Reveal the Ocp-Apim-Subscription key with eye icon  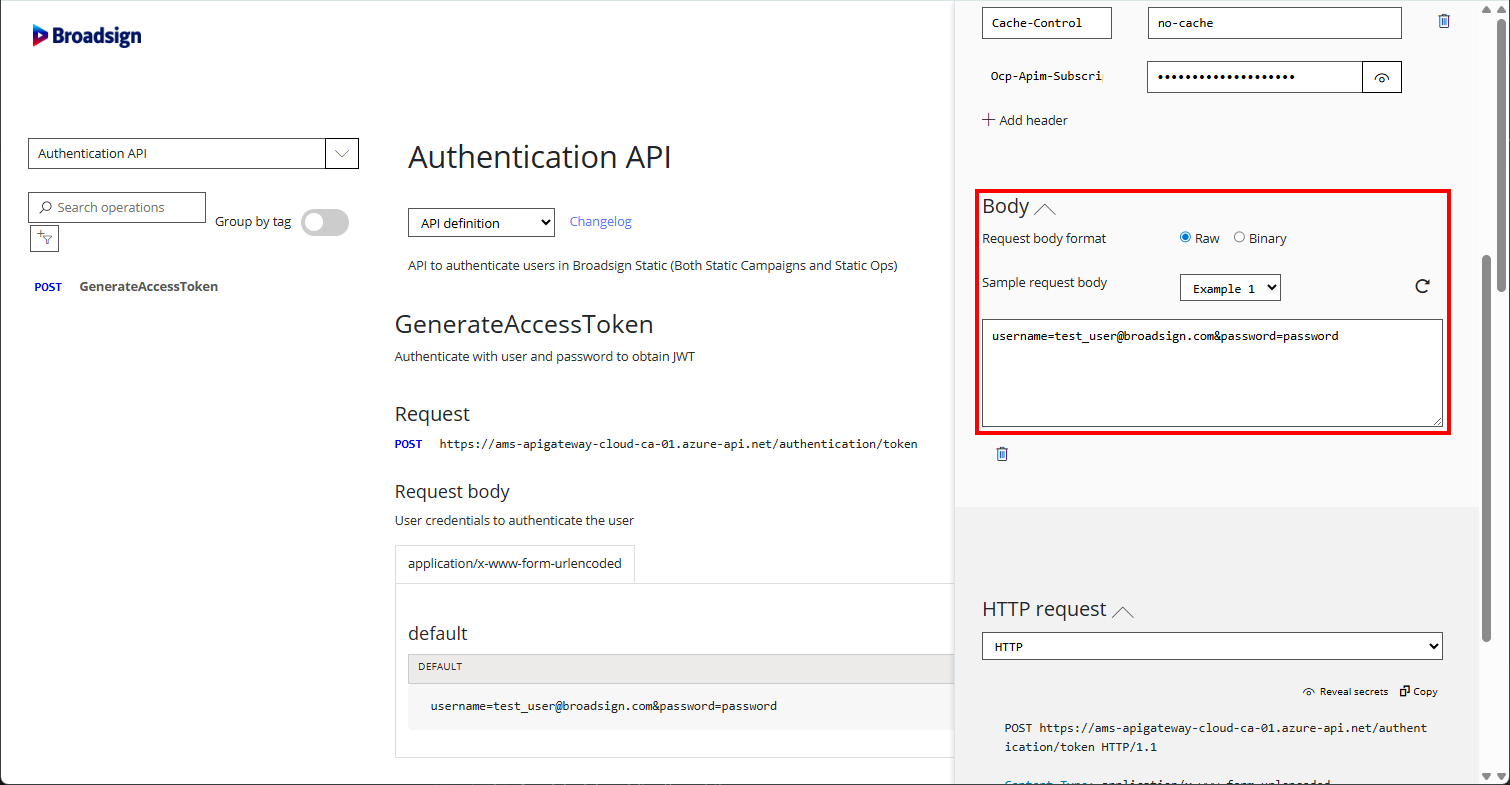(x=1382, y=77)
